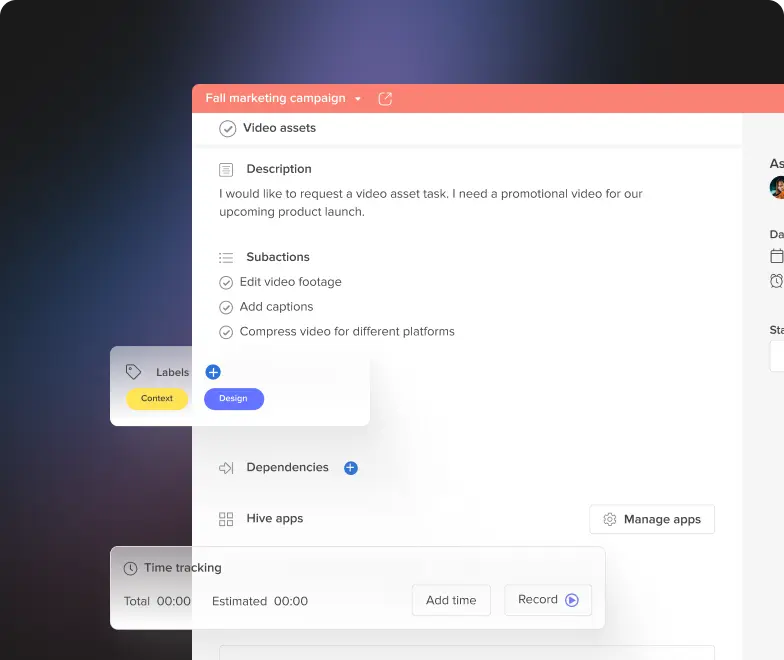Image resolution: width=784 pixels, height=660 pixels.
Task: Add a dependency with plus icon
Action: (x=350, y=468)
